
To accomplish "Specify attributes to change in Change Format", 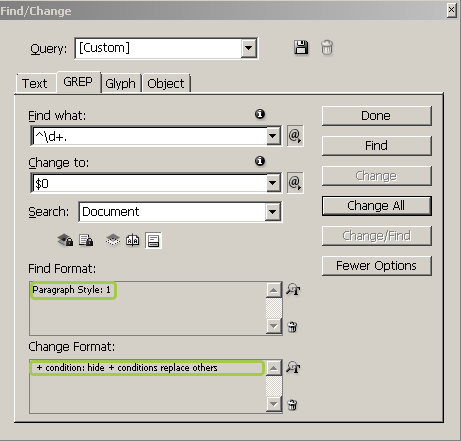I will click(293, 367).
